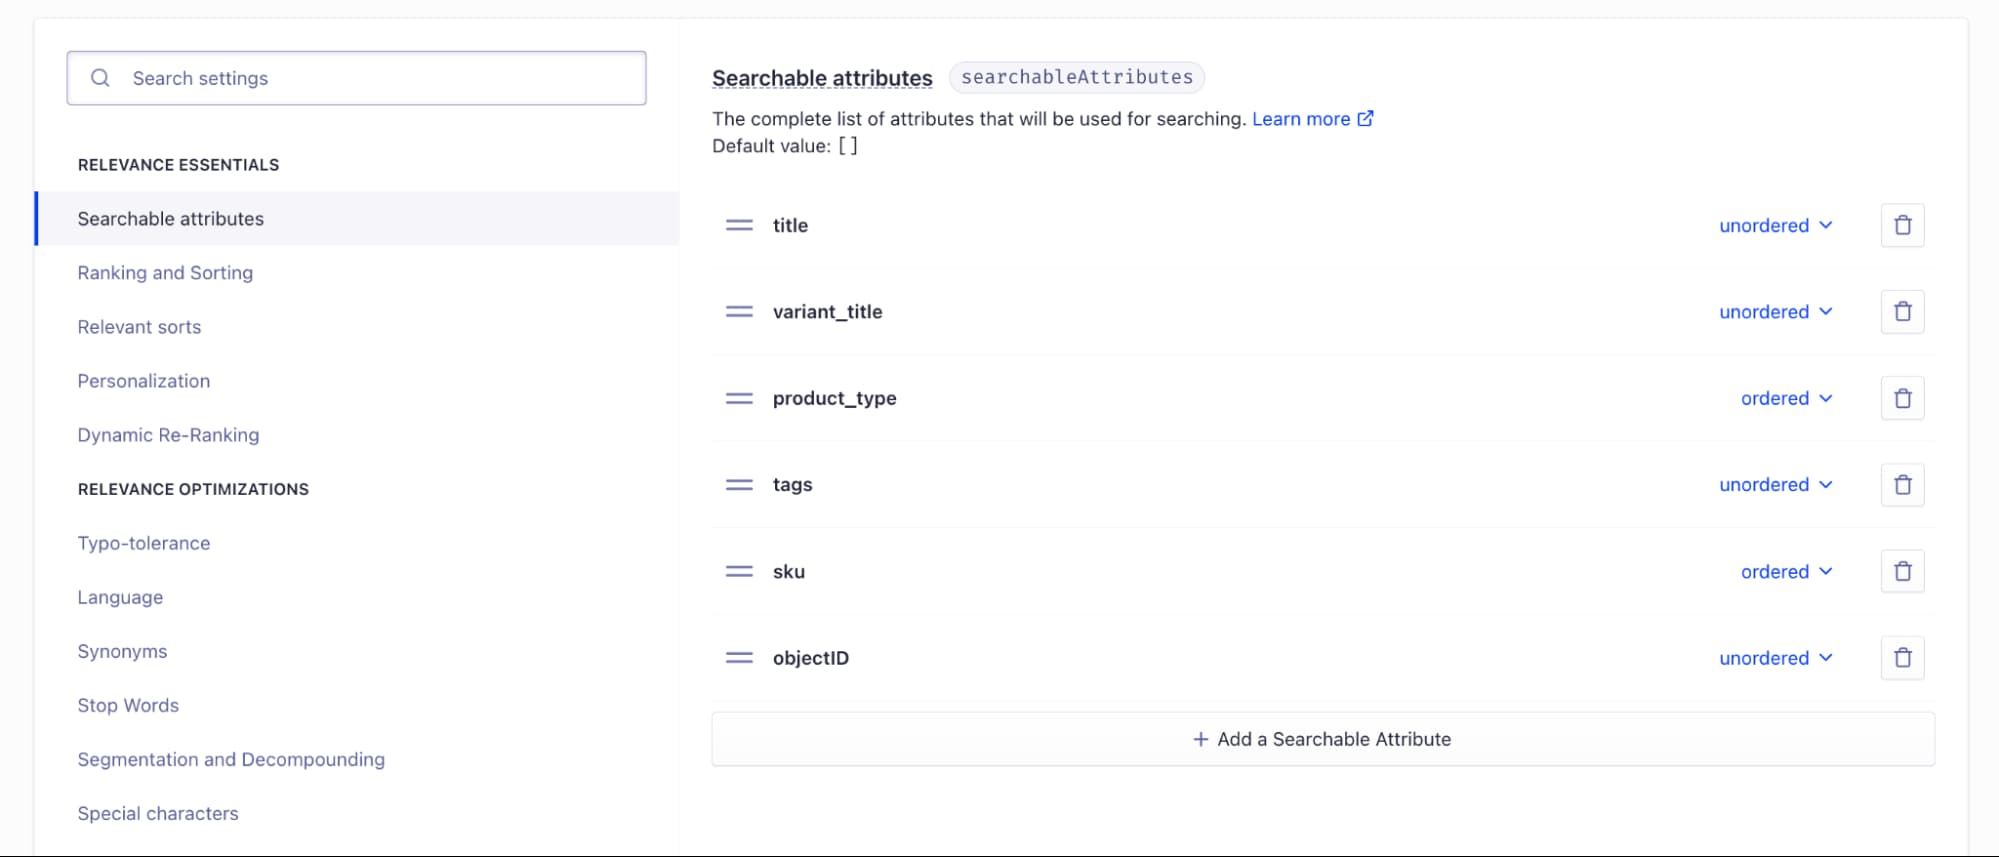Remove the product_type attribute
The image size is (1999, 857).
(1902, 398)
